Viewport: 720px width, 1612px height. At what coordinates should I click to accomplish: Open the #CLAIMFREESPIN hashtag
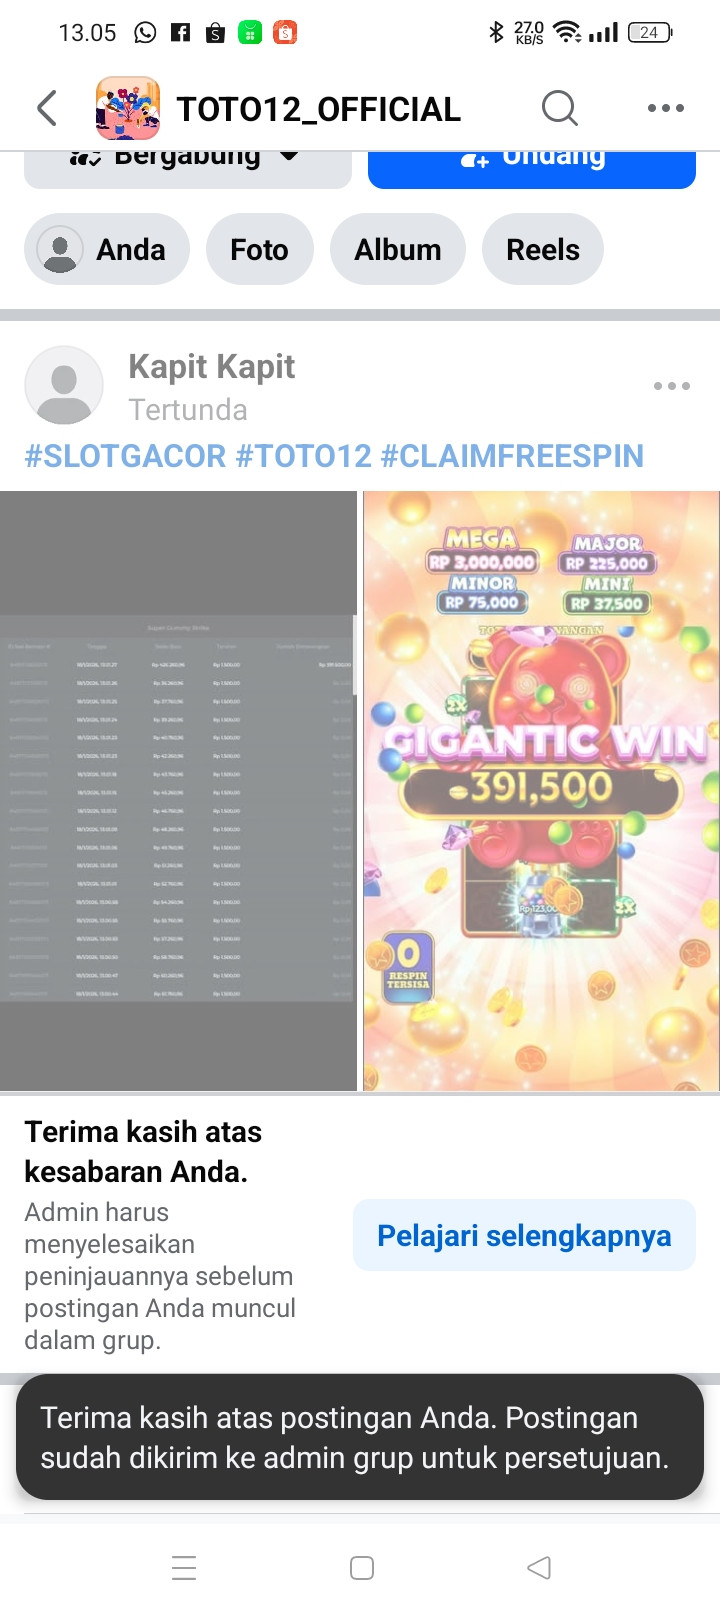coord(512,456)
